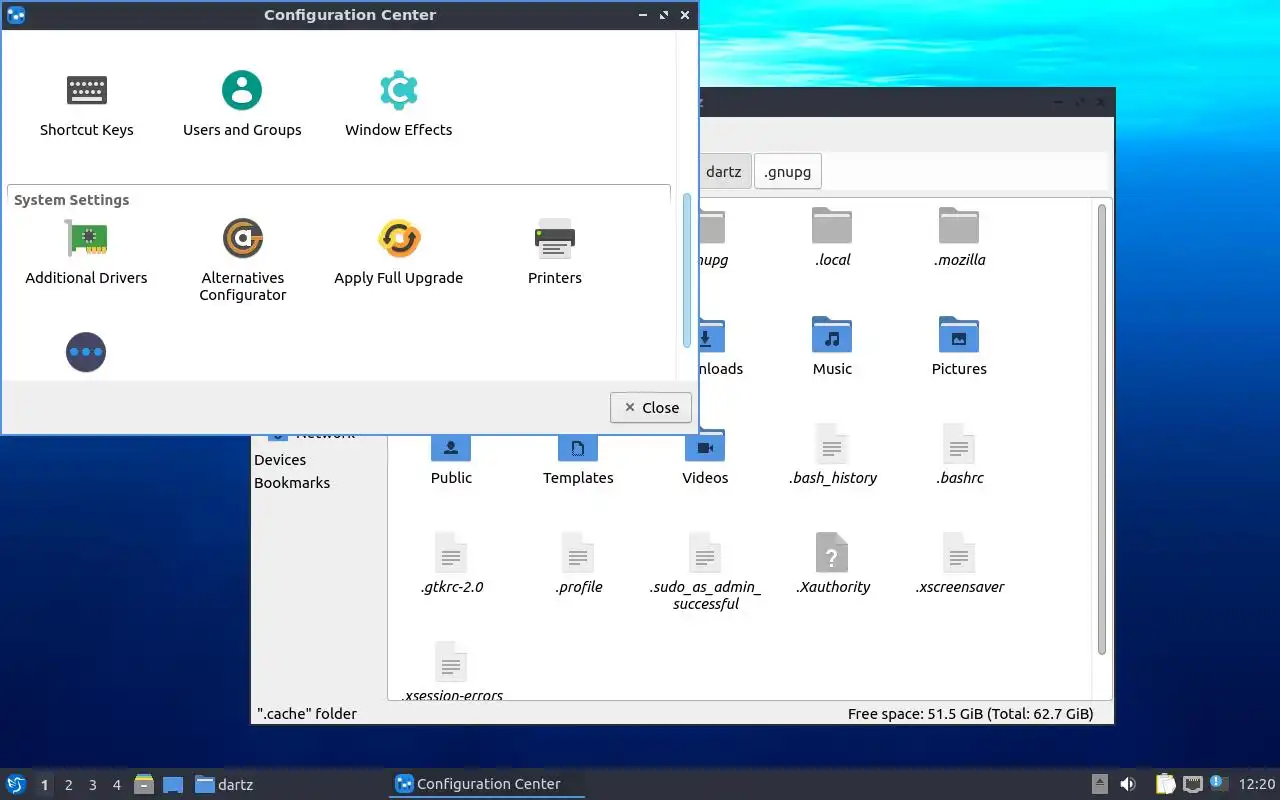Open the network tray icon

tap(1192, 784)
